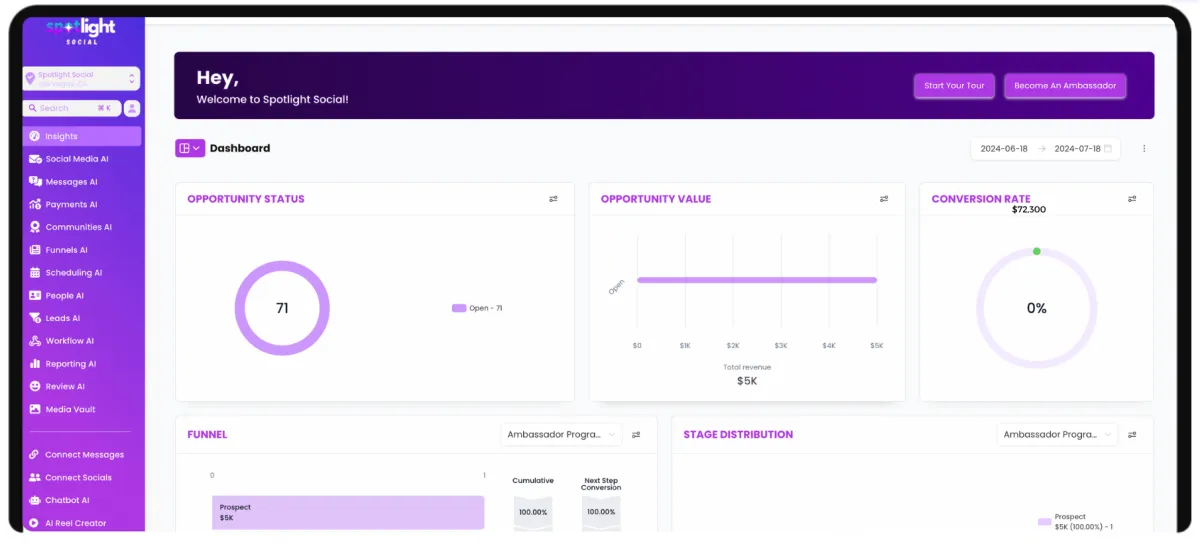Click the AI Reel Creator play icon

click(x=35, y=523)
